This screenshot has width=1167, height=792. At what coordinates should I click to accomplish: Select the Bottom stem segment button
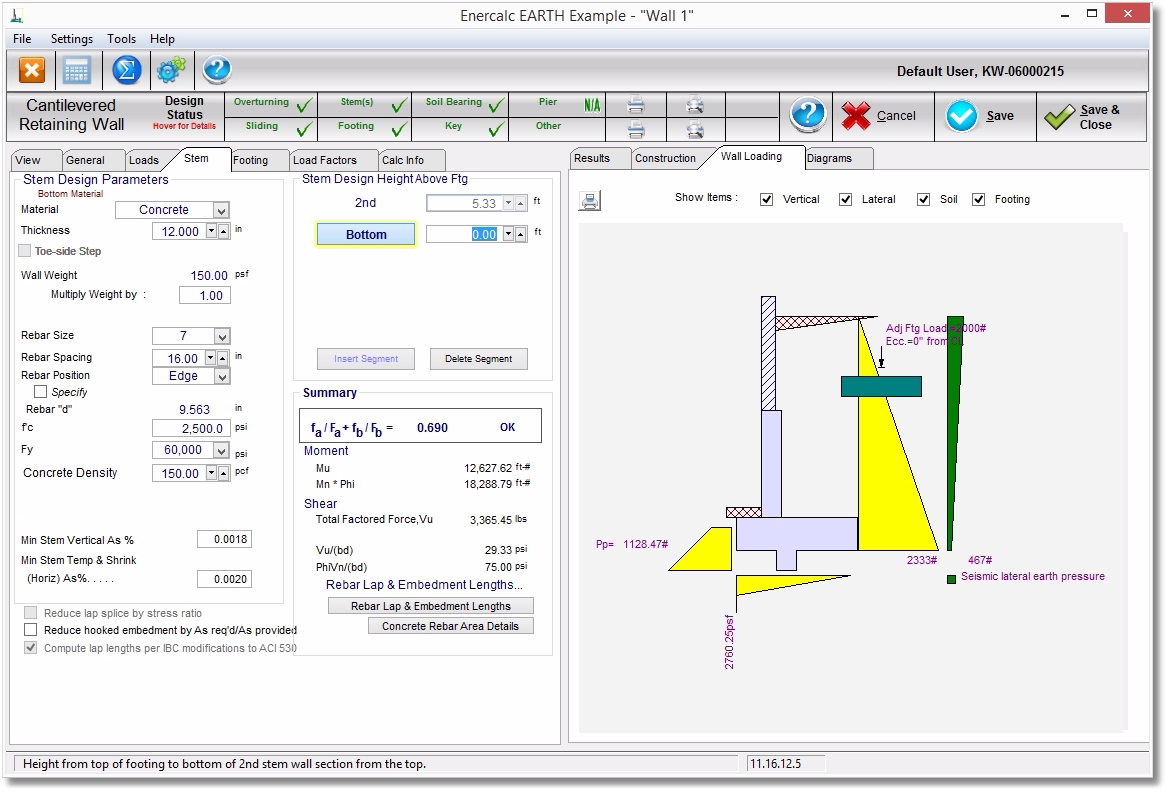366,234
